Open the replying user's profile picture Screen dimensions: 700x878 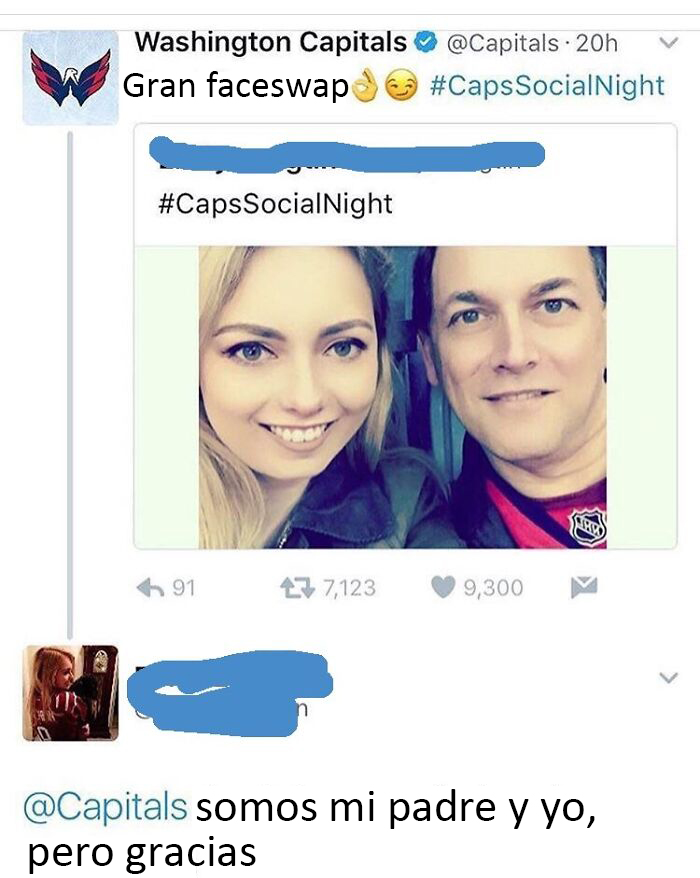71,693
